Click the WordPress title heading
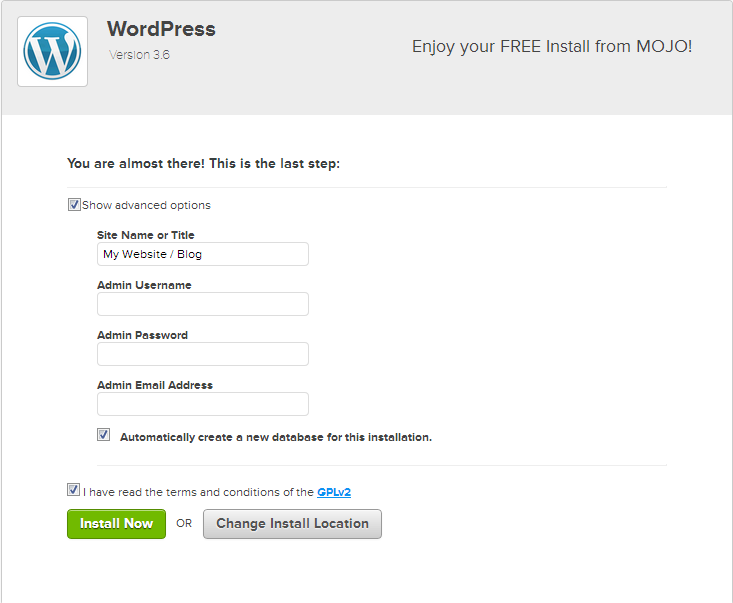This screenshot has height=603, width=733. [x=161, y=29]
